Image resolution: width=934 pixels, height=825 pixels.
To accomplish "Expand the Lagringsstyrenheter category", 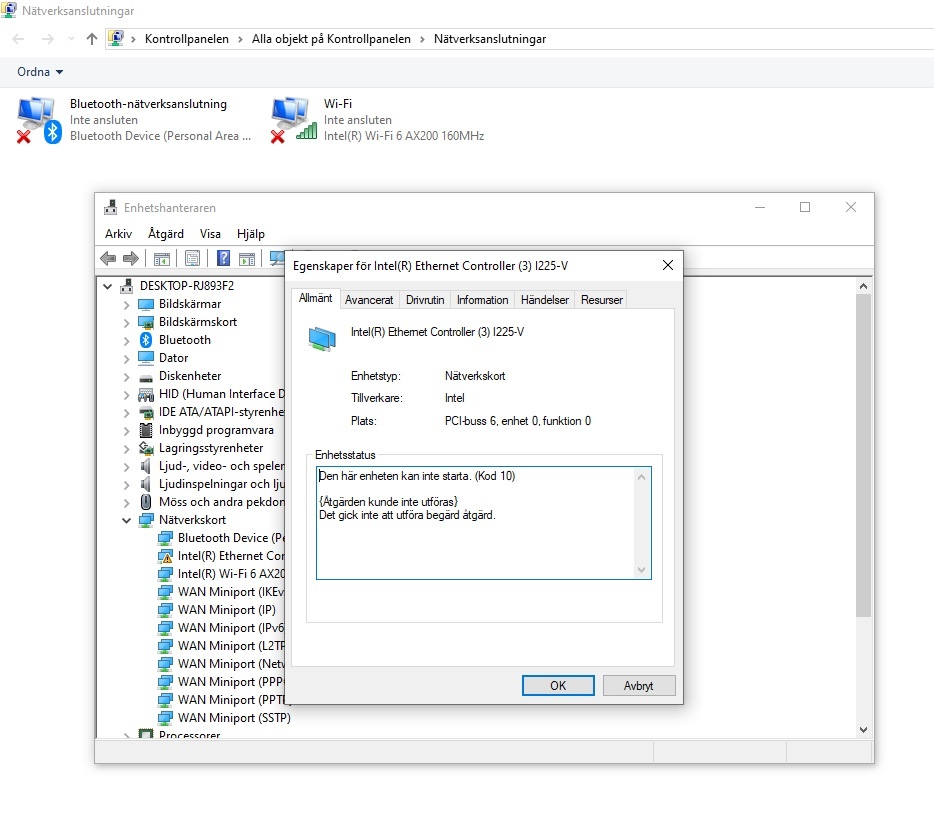I will click(x=126, y=449).
